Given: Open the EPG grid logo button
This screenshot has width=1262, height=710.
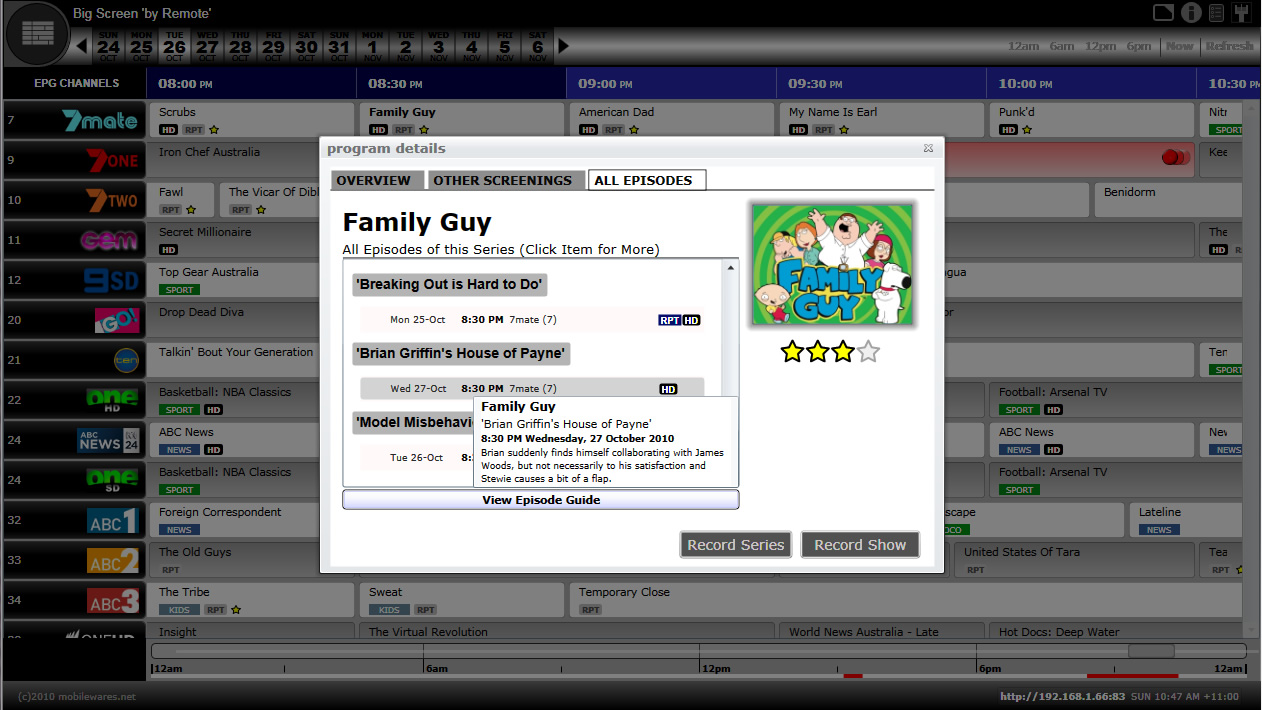Looking at the screenshot, I should point(39,34).
